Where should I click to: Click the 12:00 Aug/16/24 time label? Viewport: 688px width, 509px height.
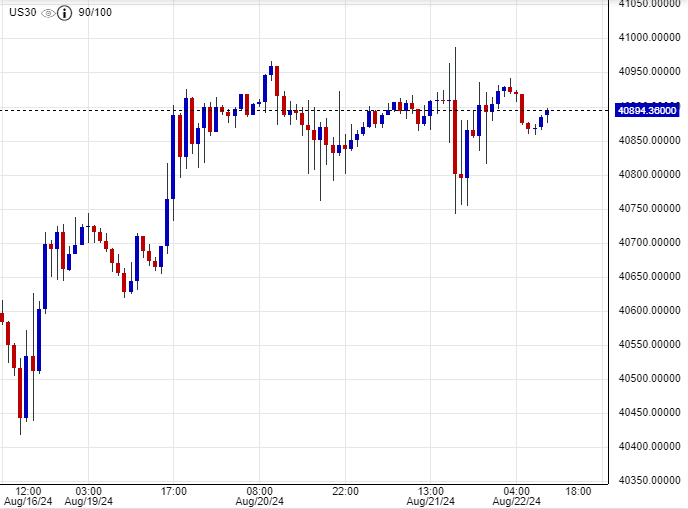coord(28,496)
